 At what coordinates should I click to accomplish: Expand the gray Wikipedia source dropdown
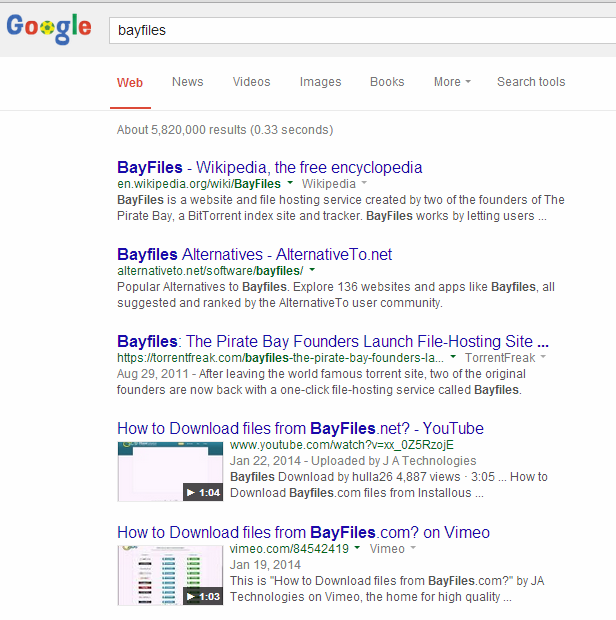coord(334,184)
